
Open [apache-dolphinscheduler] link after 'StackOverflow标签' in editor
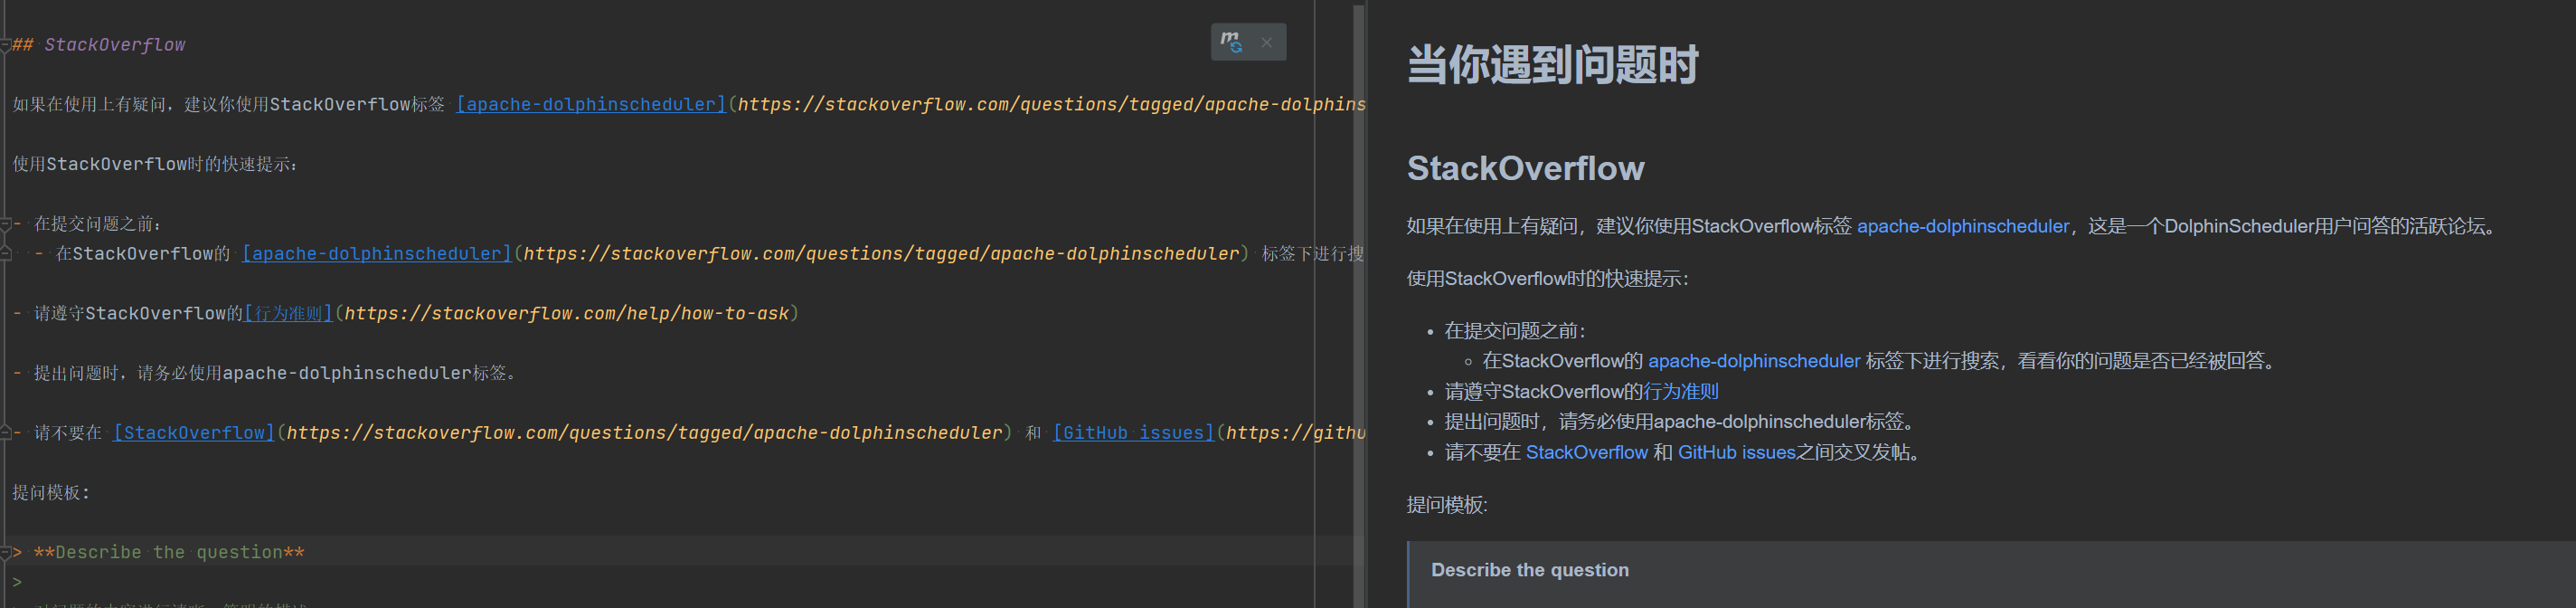pyautogui.click(x=591, y=104)
